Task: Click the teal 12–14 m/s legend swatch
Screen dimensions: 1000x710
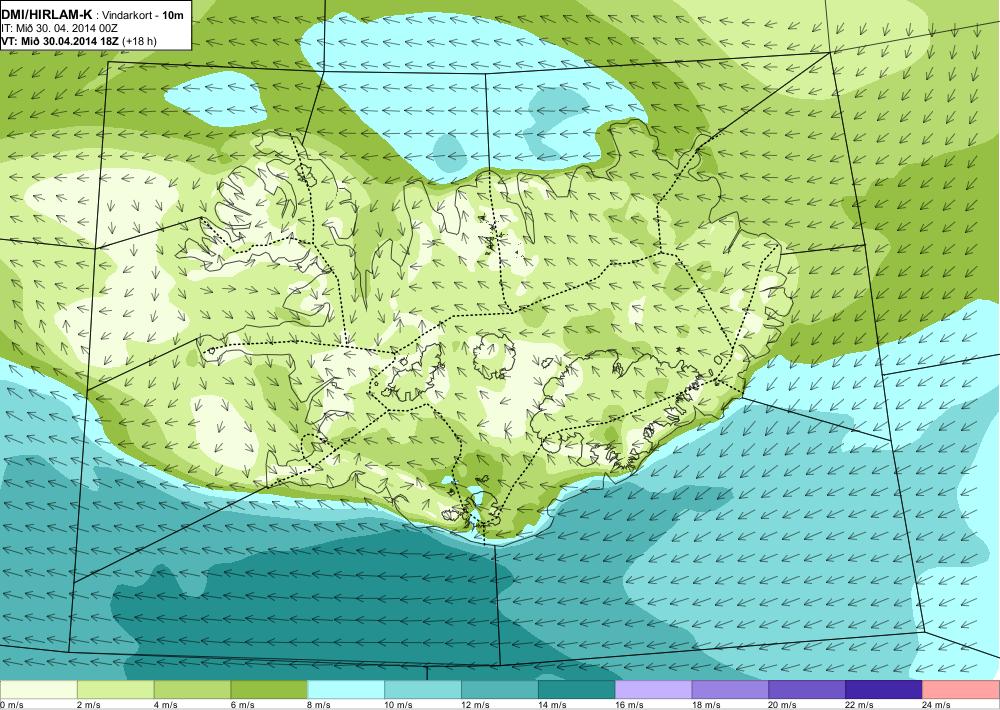Action: click(500, 690)
